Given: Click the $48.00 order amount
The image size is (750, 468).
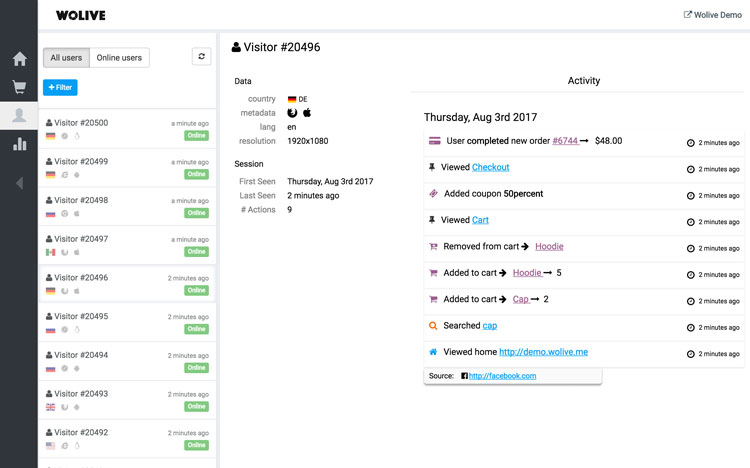Looking at the screenshot, I should coord(608,141).
